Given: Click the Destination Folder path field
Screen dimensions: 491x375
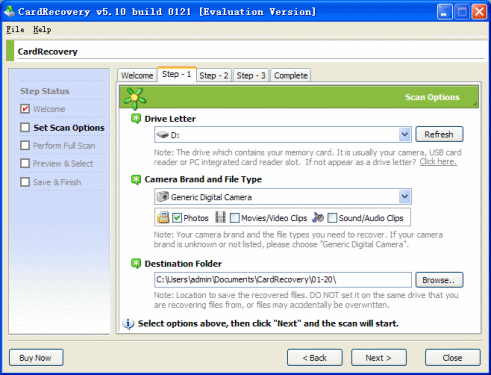Looking at the screenshot, I should pos(283,280).
